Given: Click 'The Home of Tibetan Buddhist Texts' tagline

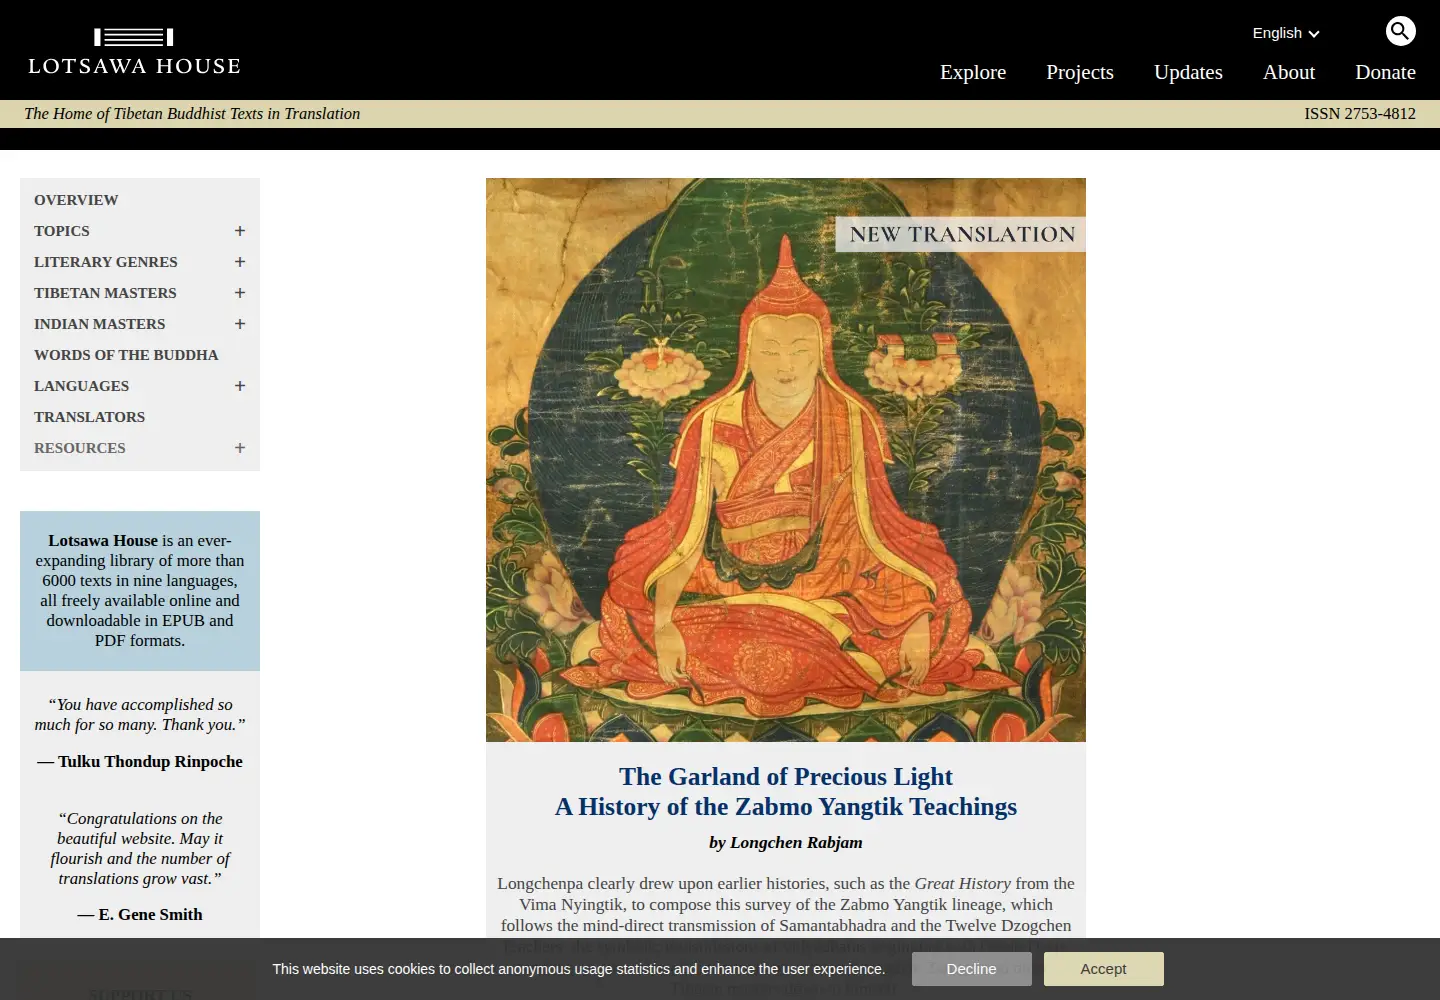Looking at the screenshot, I should point(192,114).
